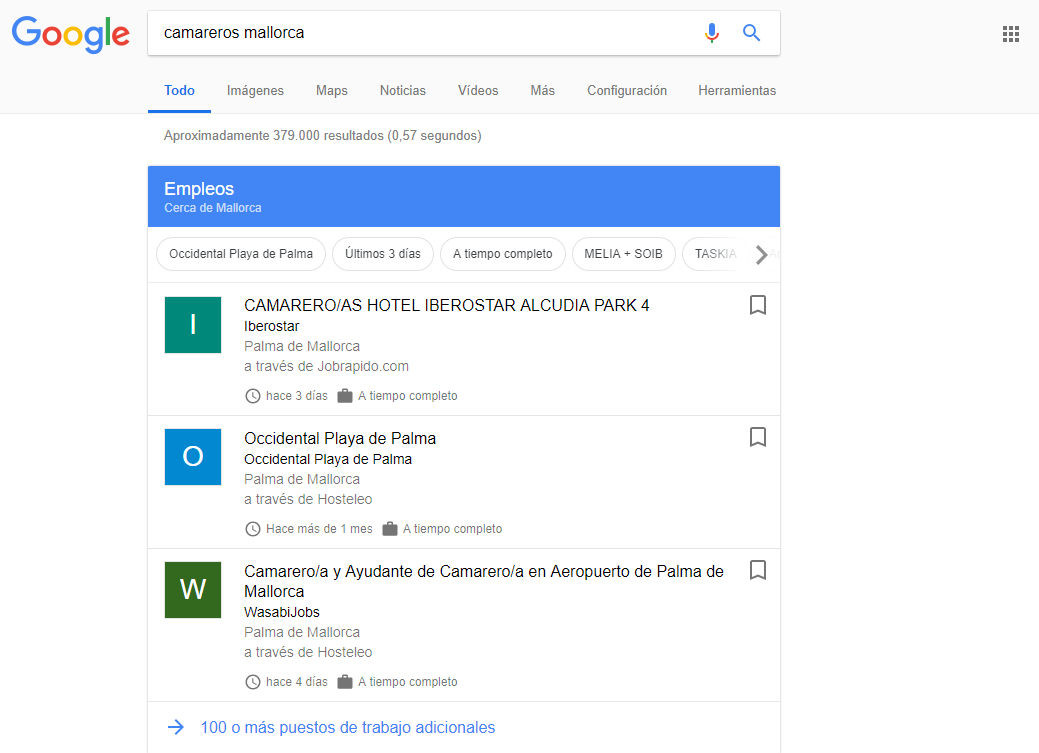1039x753 pixels.
Task: Apply the A tiempo completo filter chip
Action: 502,254
